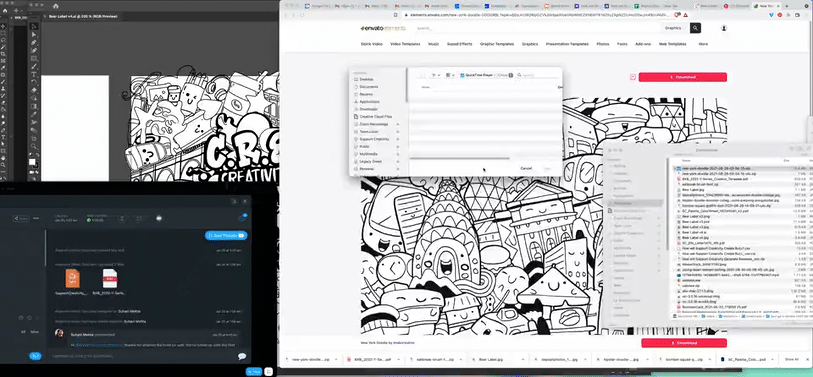Click the red Download button above the doodle image
The height and width of the screenshot is (377, 813).
pyautogui.click(x=682, y=77)
